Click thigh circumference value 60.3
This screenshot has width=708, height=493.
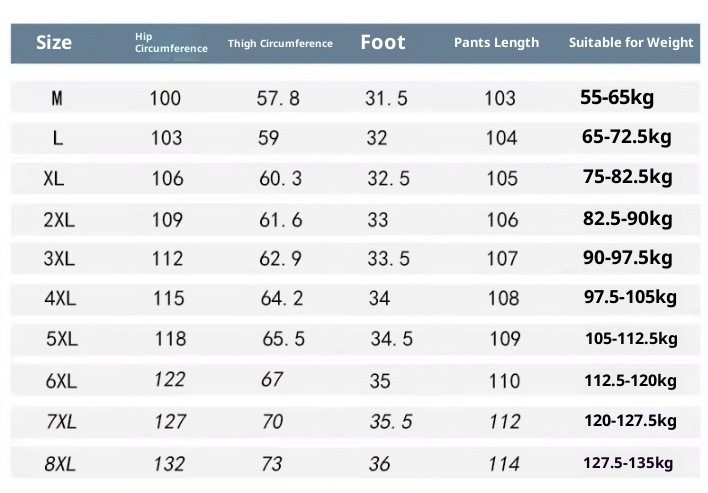pyautogui.click(x=280, y=179)
